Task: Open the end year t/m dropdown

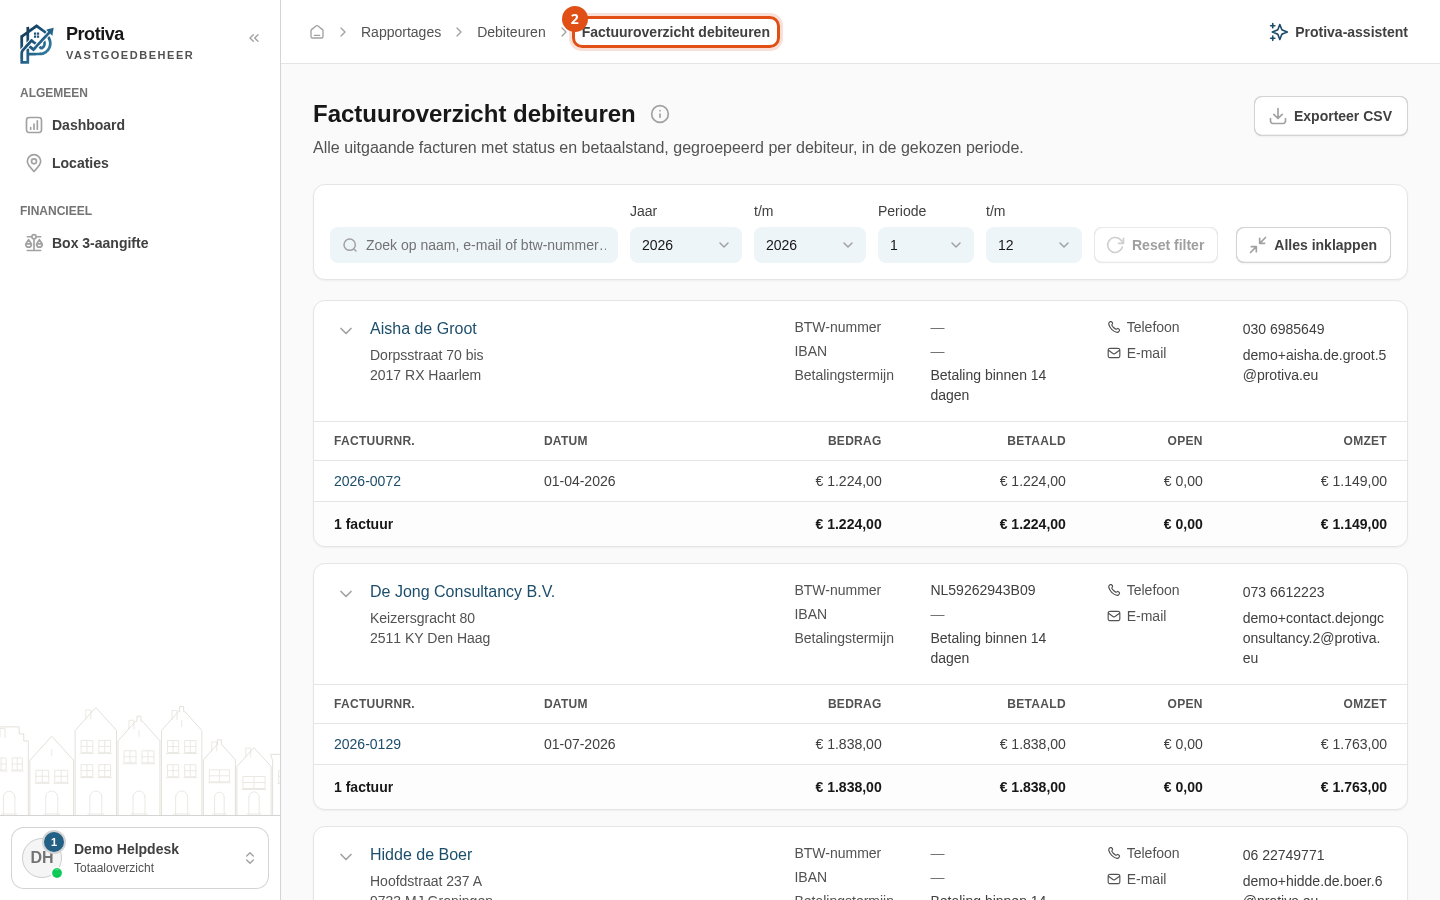Action: 810,245
